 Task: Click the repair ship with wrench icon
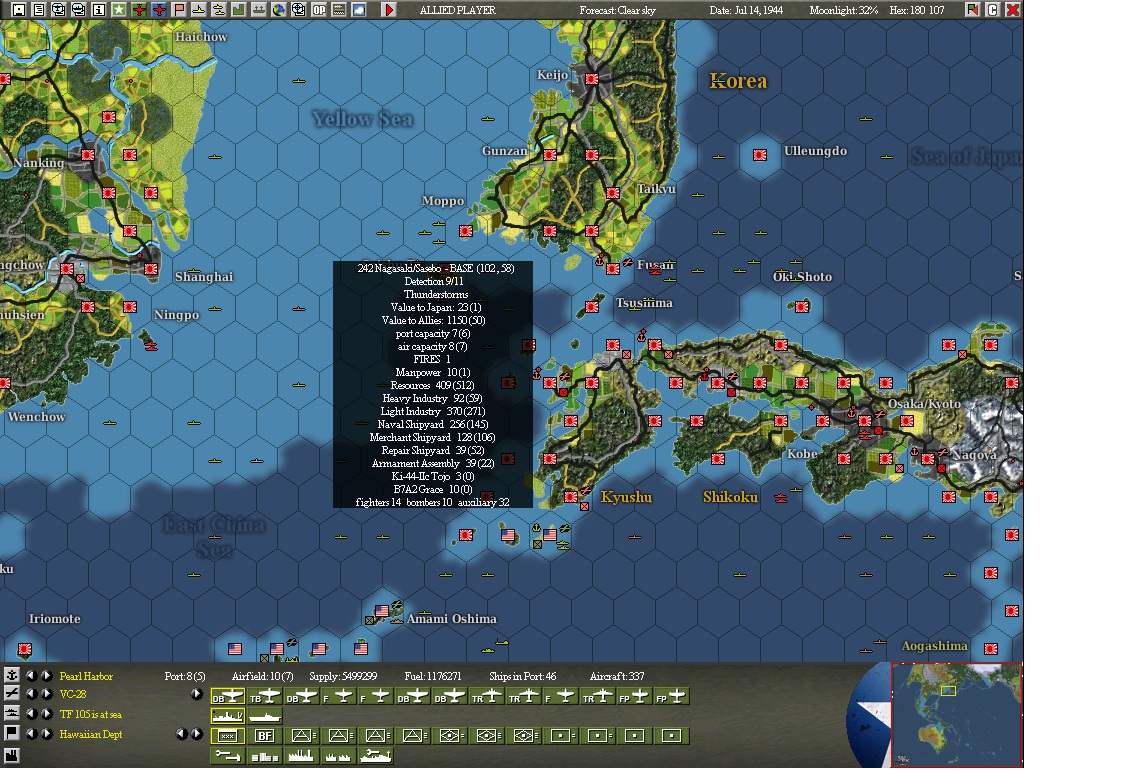(376, 756)
